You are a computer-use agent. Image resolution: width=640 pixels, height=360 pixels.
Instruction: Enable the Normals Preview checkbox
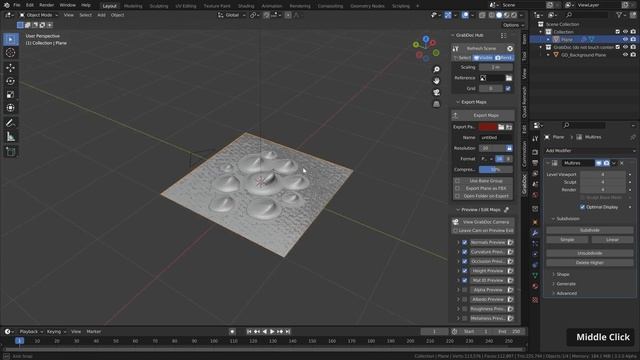coord(464,242)
